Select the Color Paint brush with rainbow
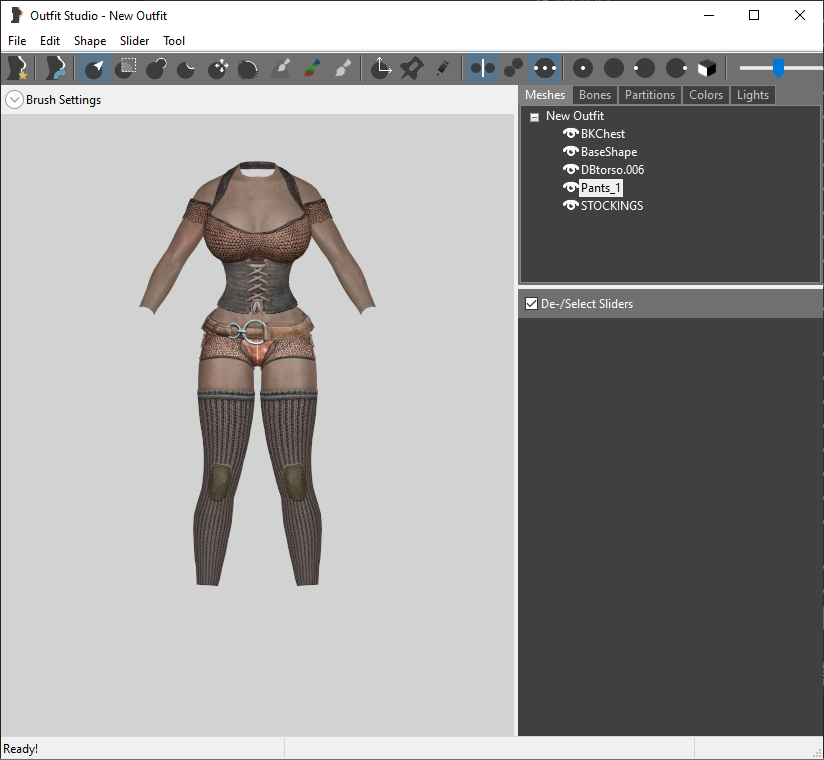824x760 pixels. (x=312, y=68)
